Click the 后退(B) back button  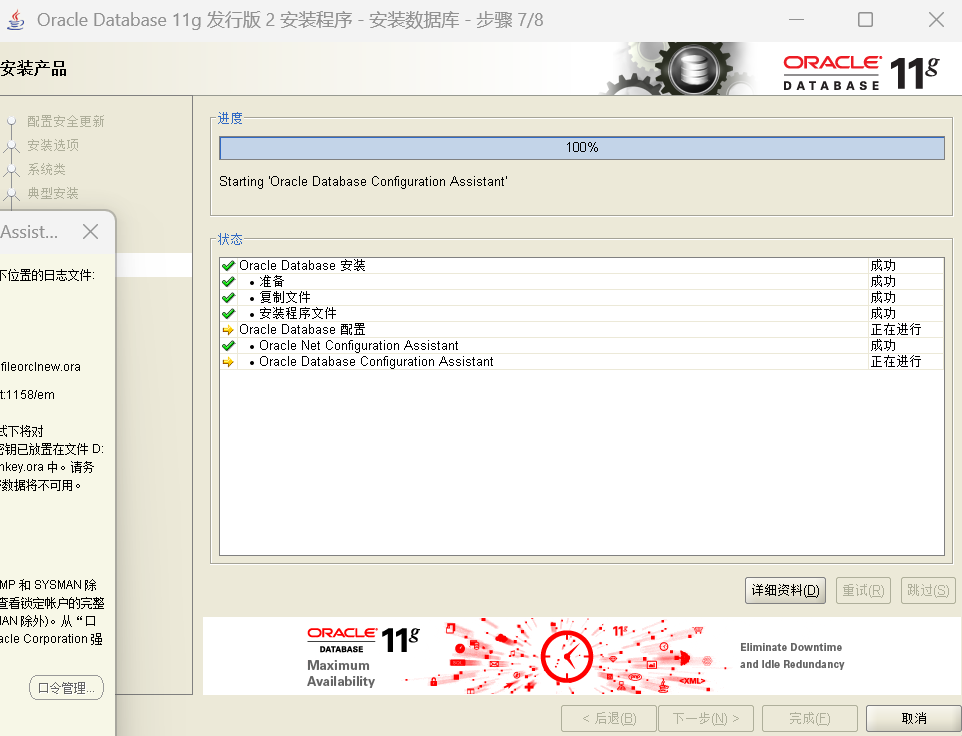coord(609,718)
